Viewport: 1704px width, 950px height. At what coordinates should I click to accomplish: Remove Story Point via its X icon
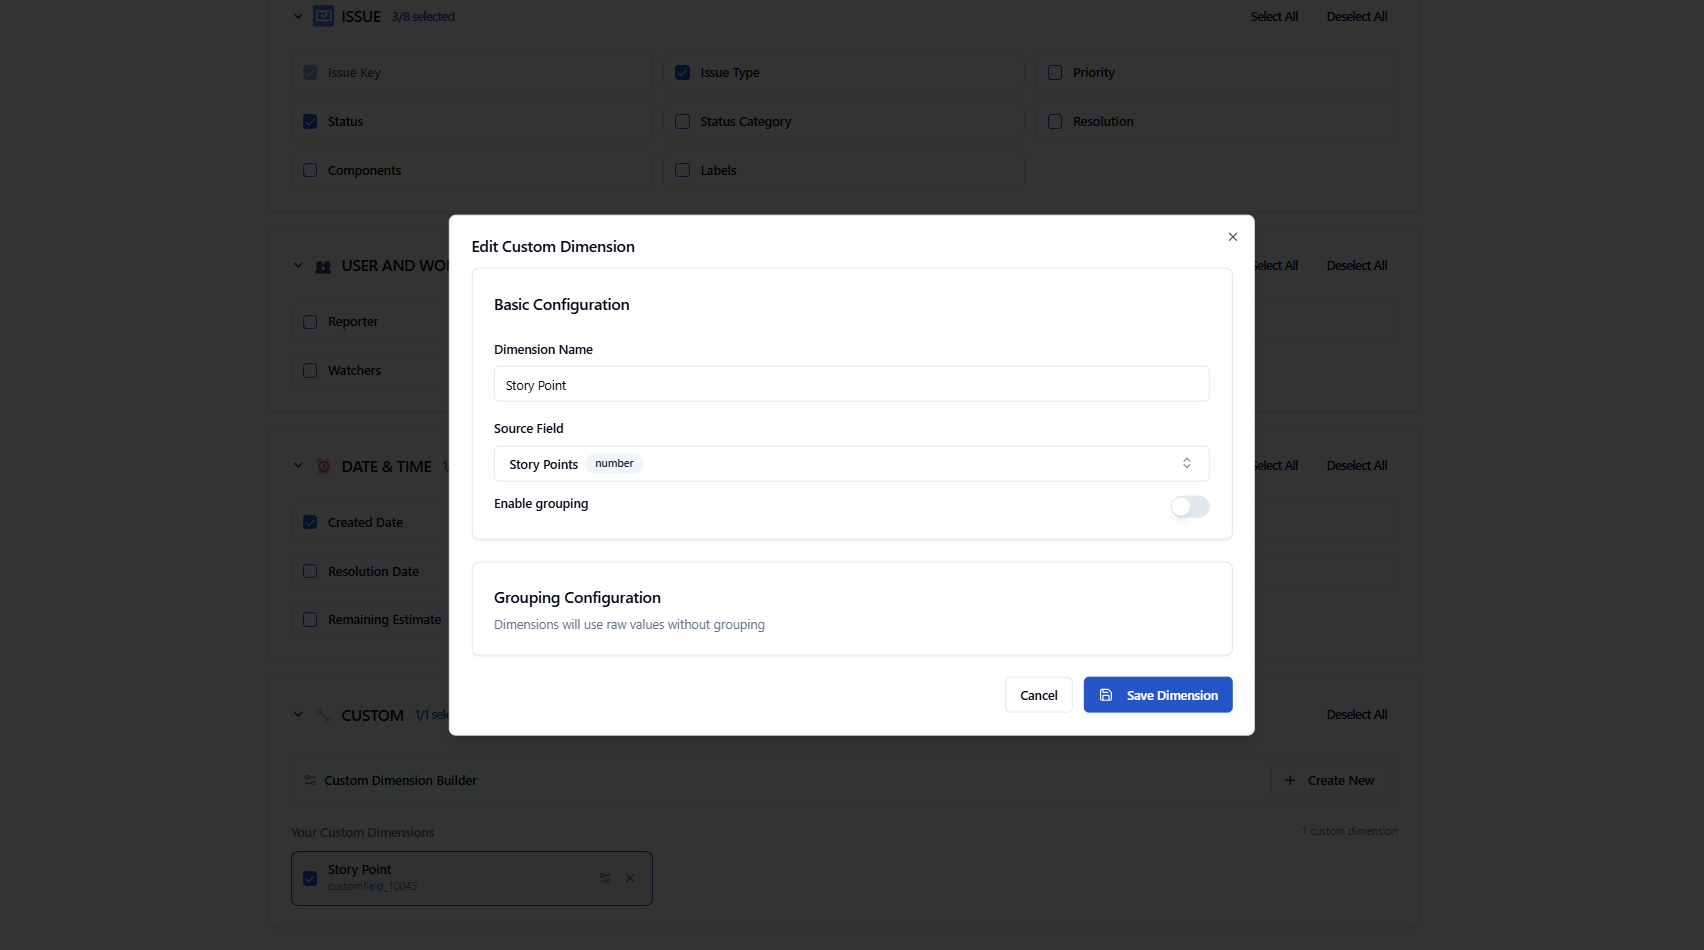point(630,878)
